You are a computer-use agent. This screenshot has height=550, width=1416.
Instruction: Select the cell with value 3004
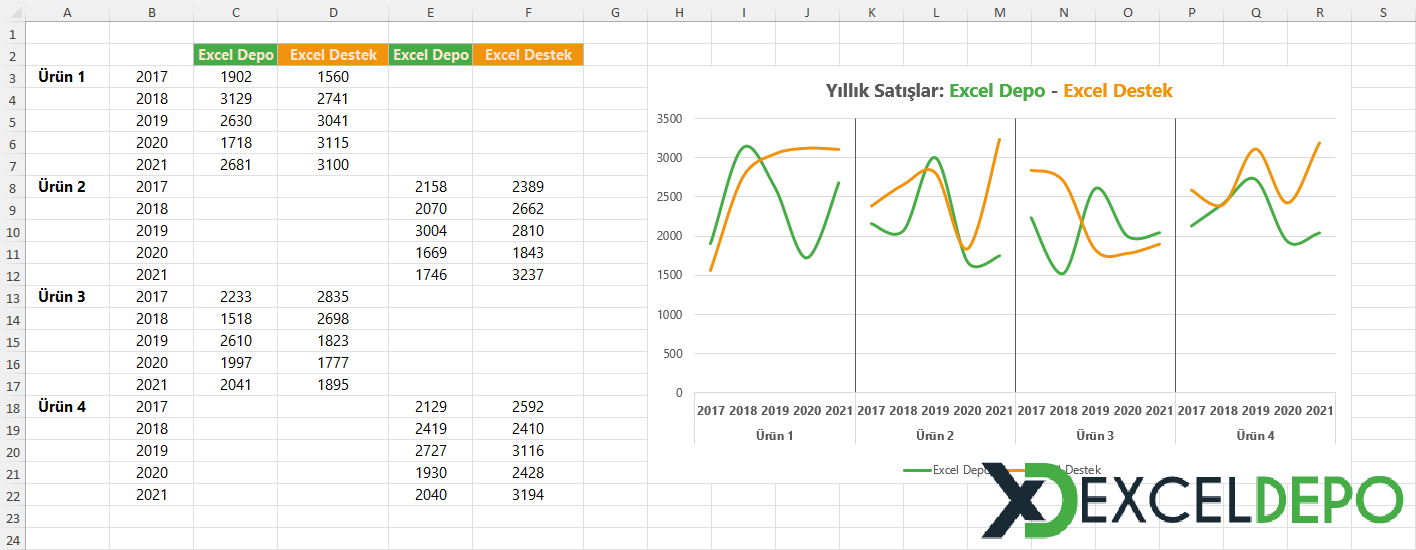pyautogui.click(x=430, y=231)
